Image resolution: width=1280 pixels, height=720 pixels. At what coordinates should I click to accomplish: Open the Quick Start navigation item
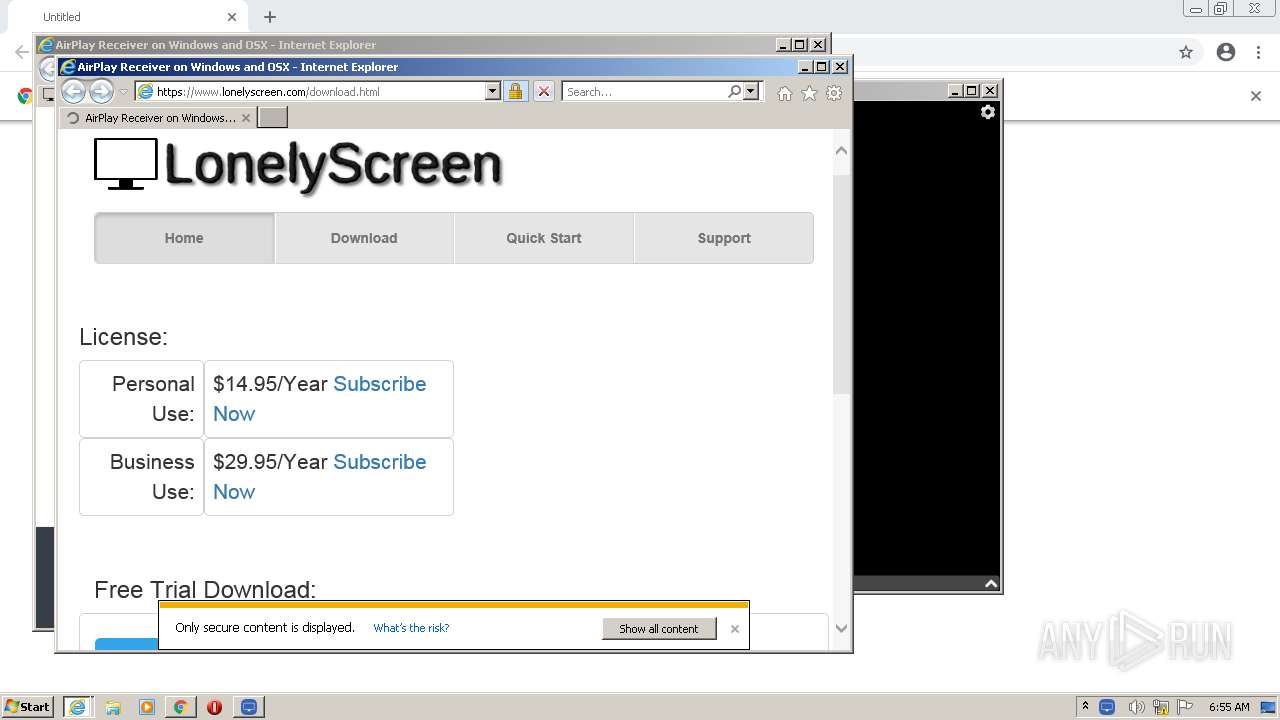[544, 238]
